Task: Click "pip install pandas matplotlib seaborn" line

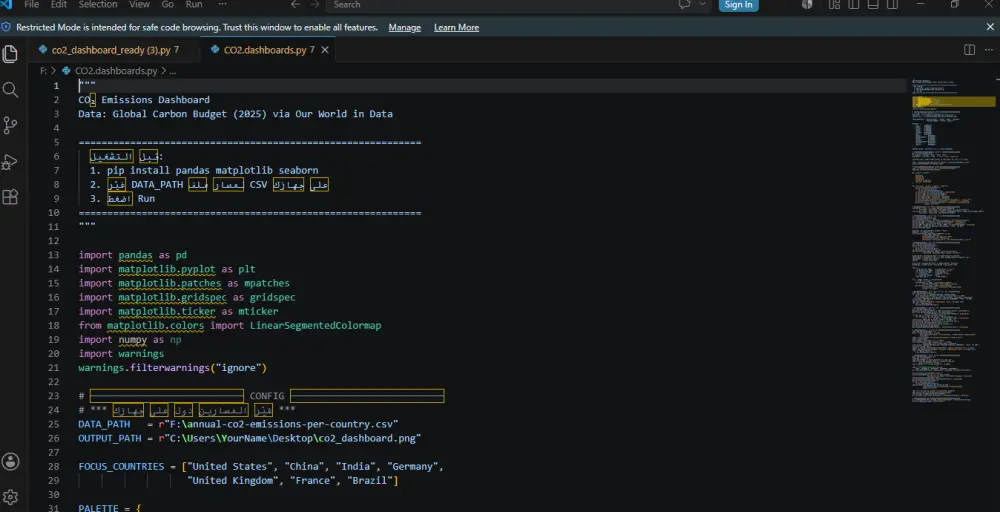Action: click(212, 170)
